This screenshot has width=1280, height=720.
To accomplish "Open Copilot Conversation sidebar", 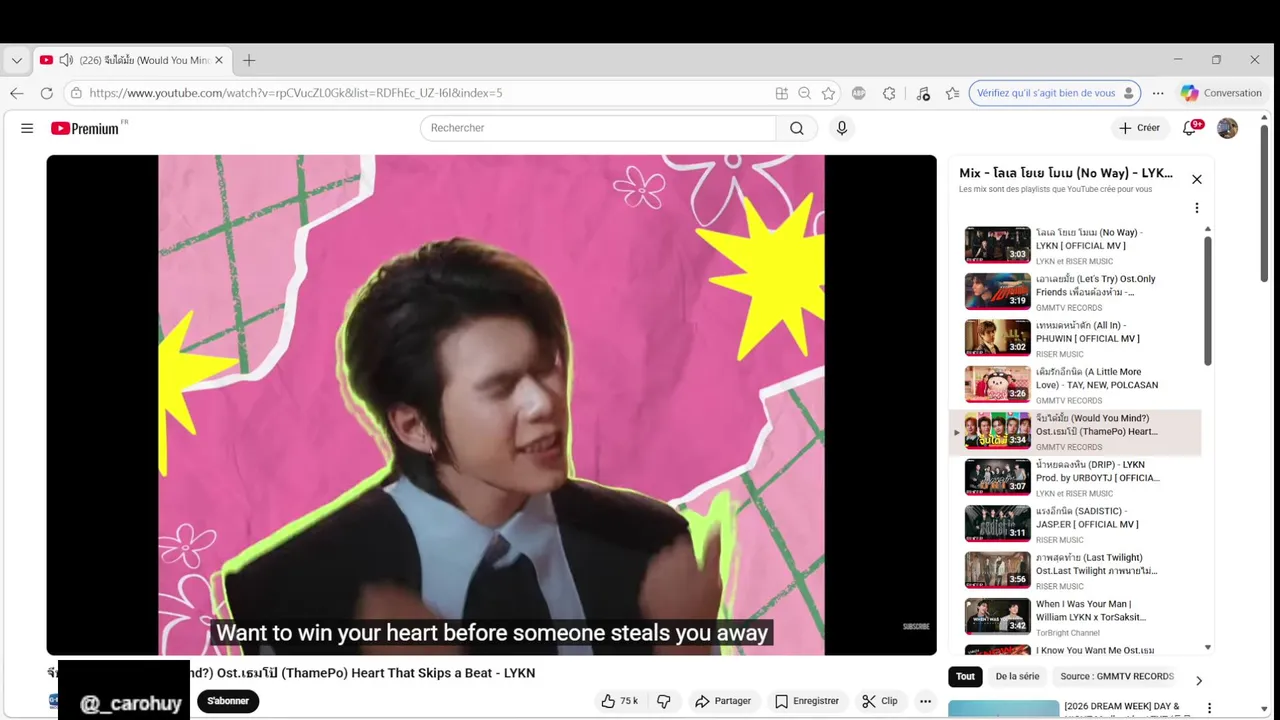I will [1221, 93].
